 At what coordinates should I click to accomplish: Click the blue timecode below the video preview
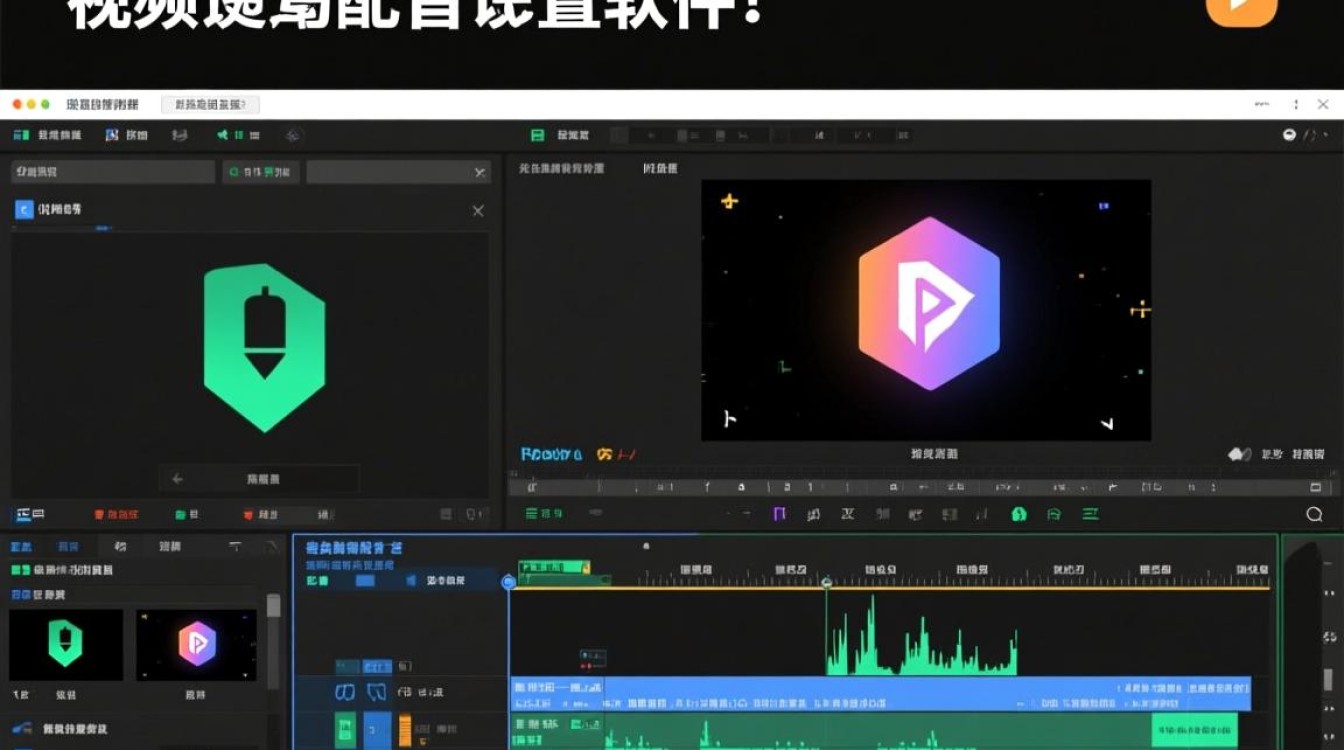click(551, 454)
